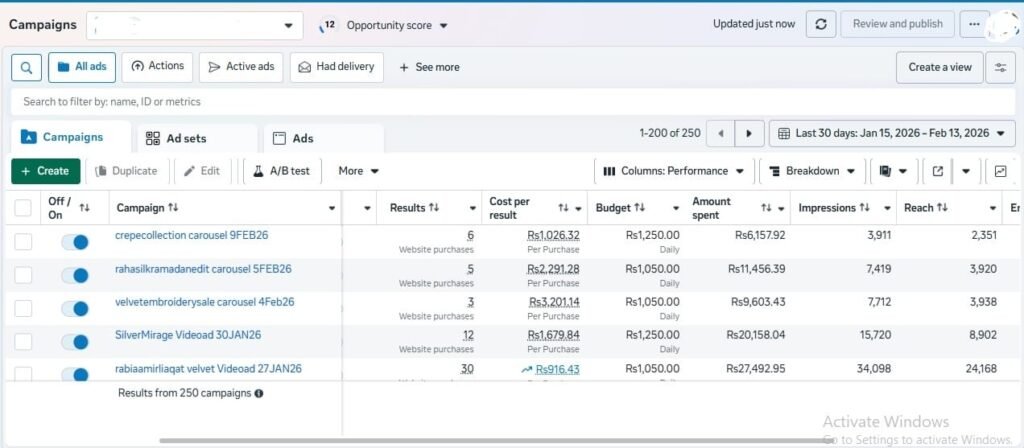Switch to the Ads tab
The image size is (1024, 448).
[292, 138]
